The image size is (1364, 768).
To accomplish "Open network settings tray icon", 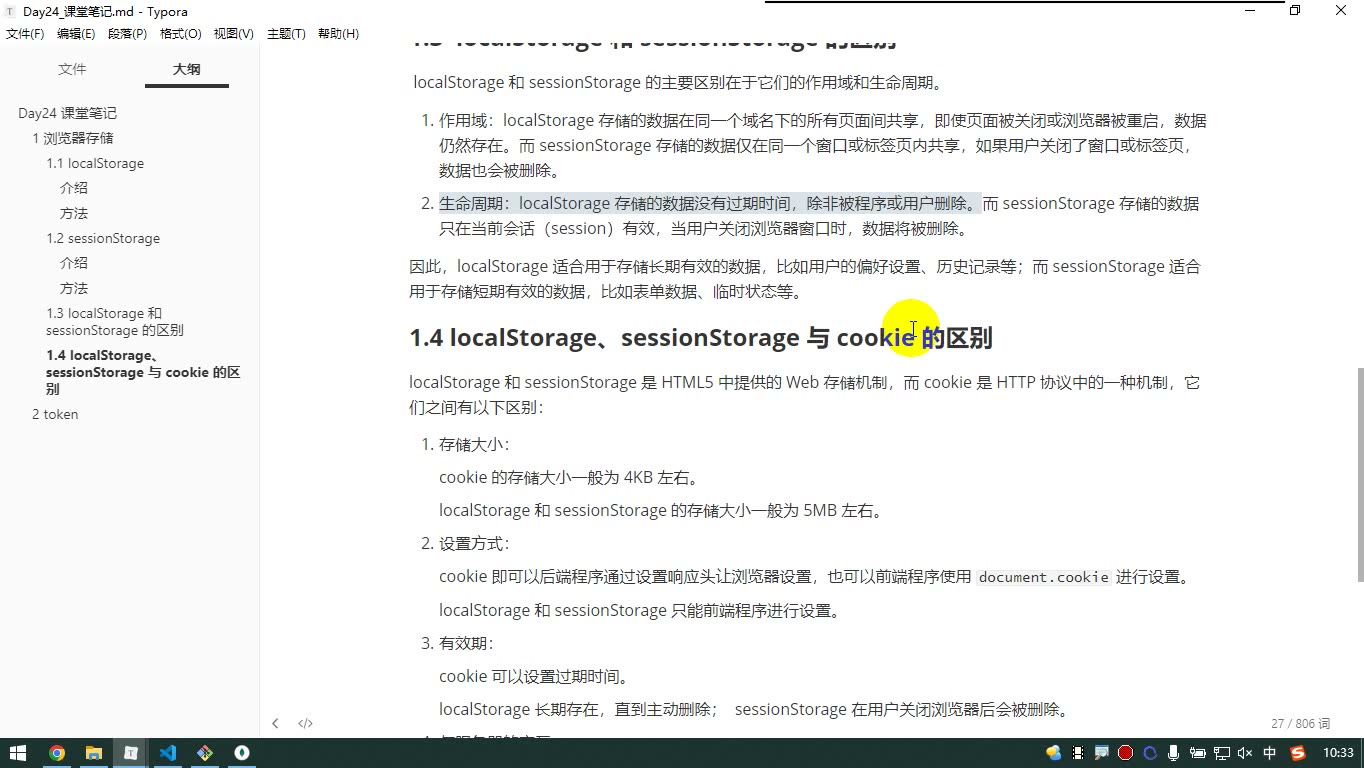I will click(x=1222, y=753).
